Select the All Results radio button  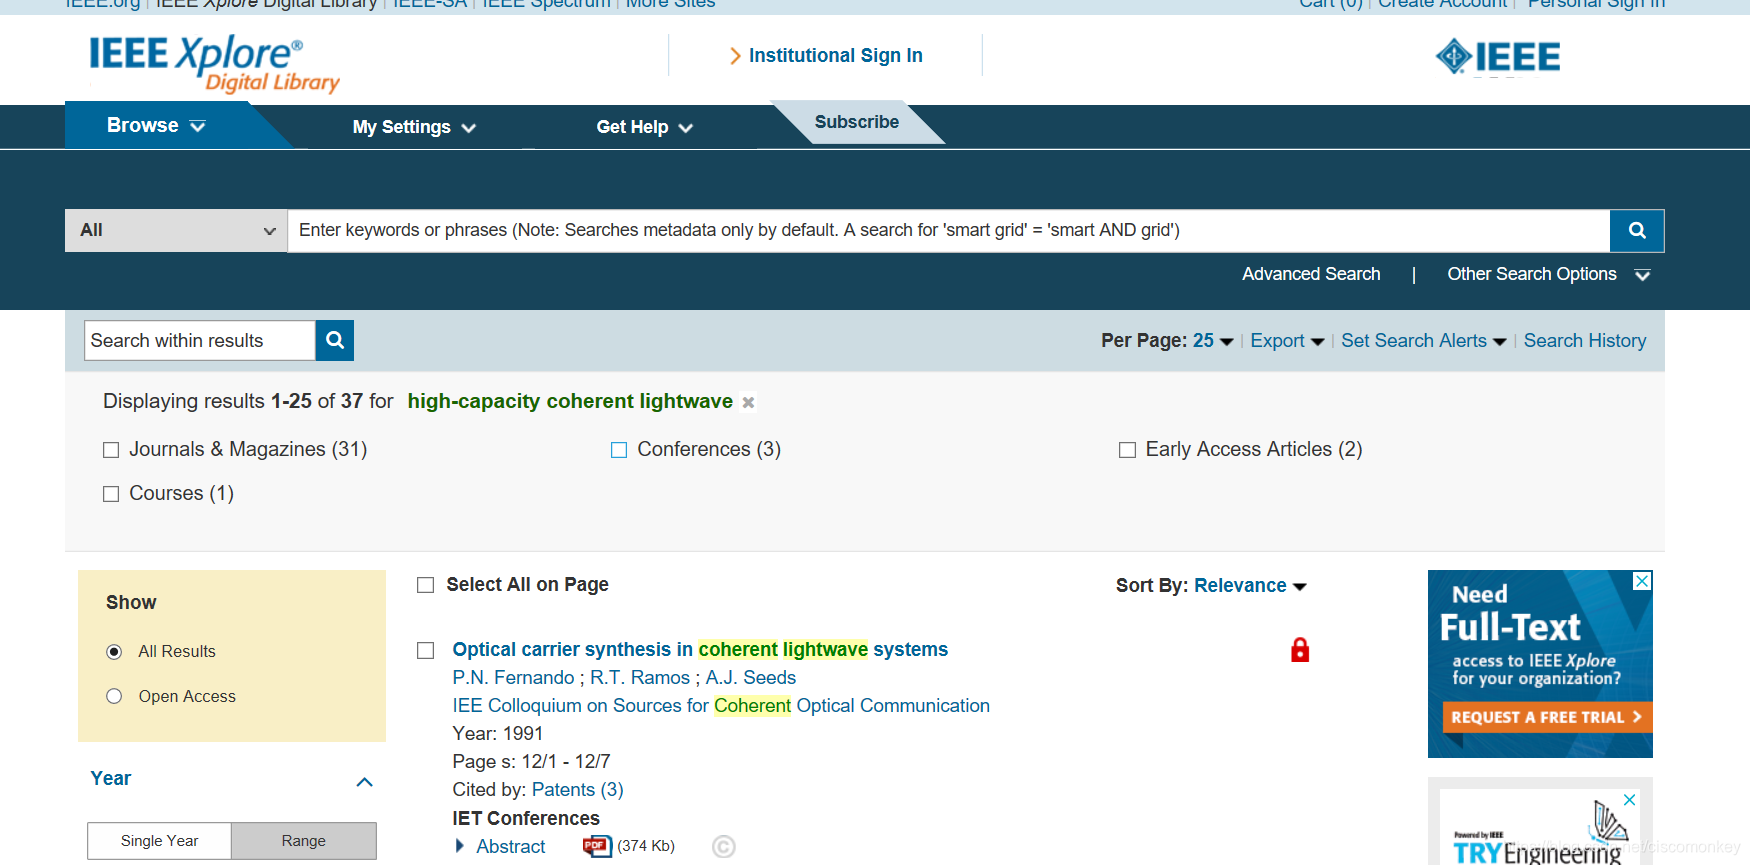click(114, 652)
